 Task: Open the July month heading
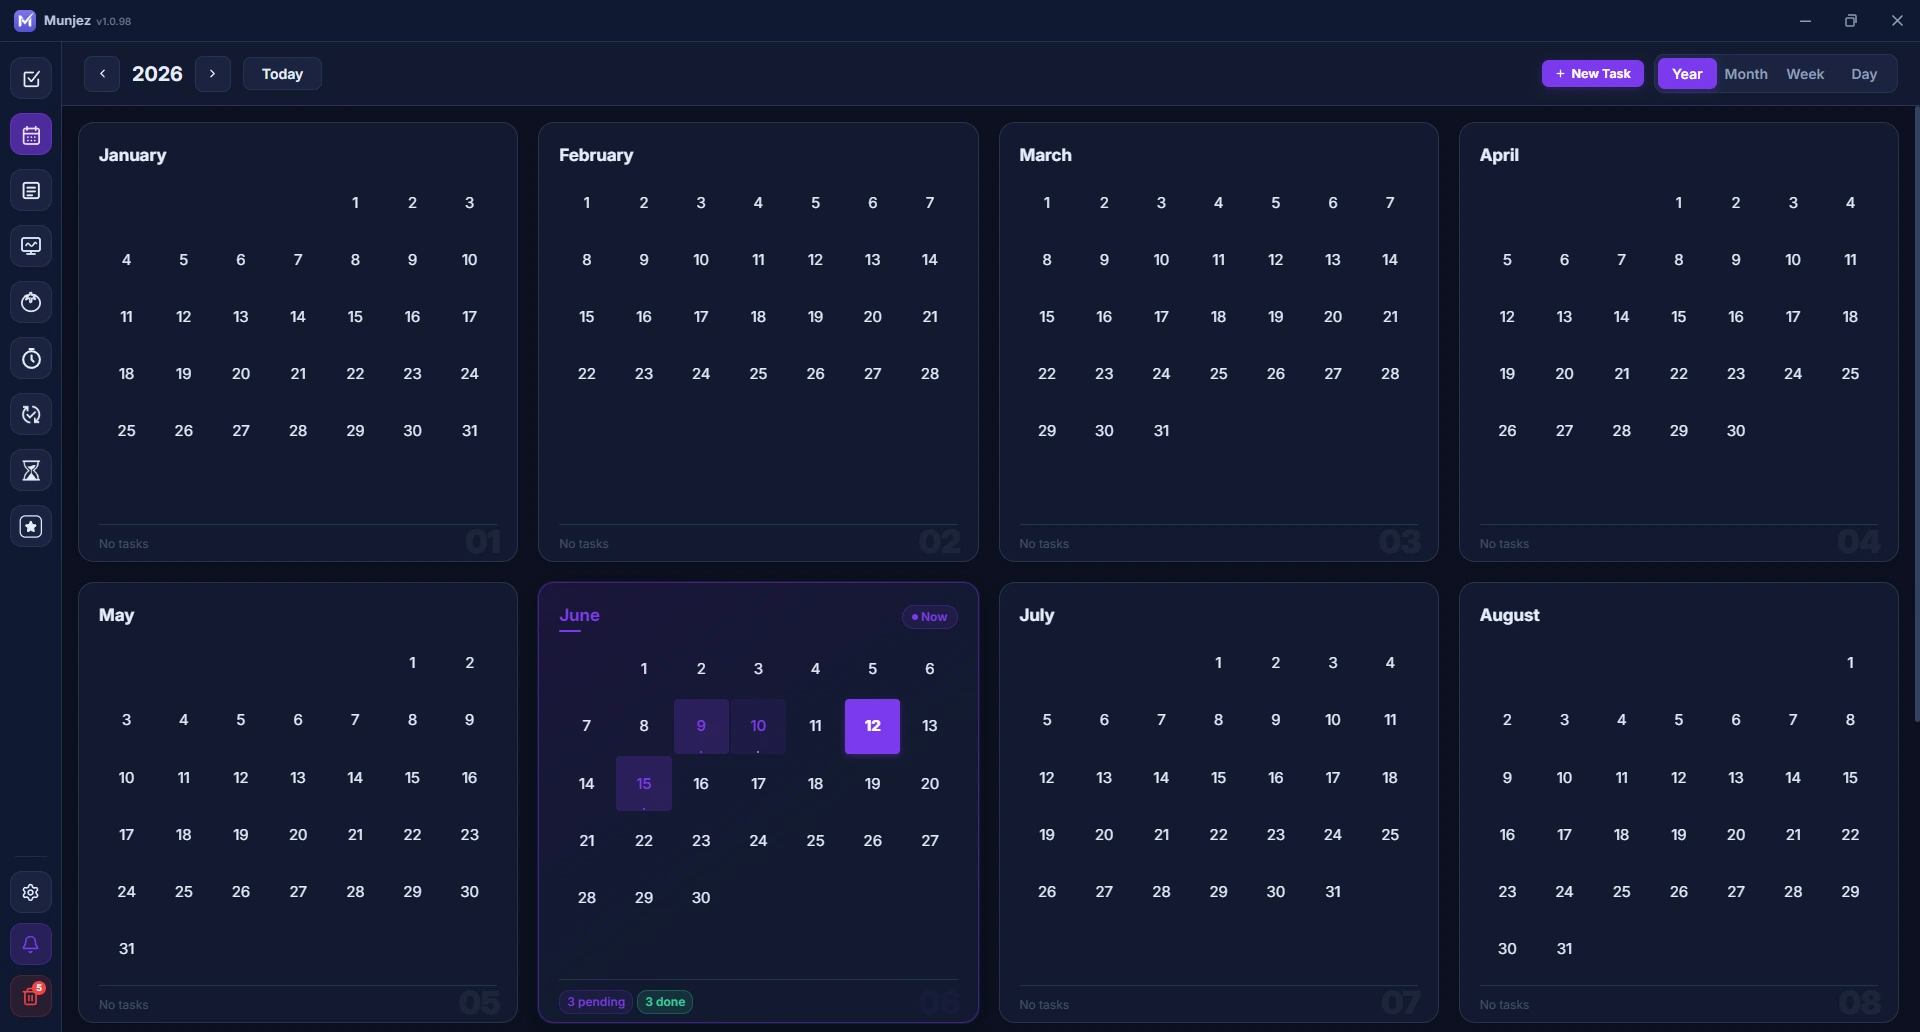(1037, 616)
